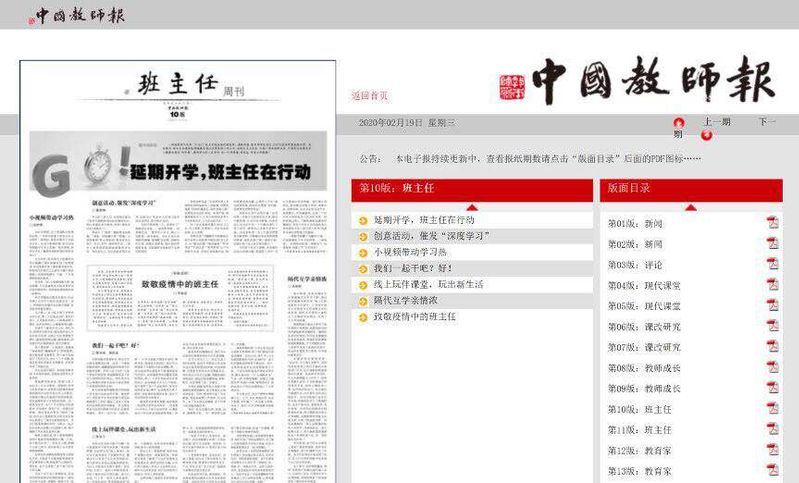799x483 pixels.
Task: Click orange bullet beside 延期开学 article
Action: pyautogui.click(x=363, y=219)
